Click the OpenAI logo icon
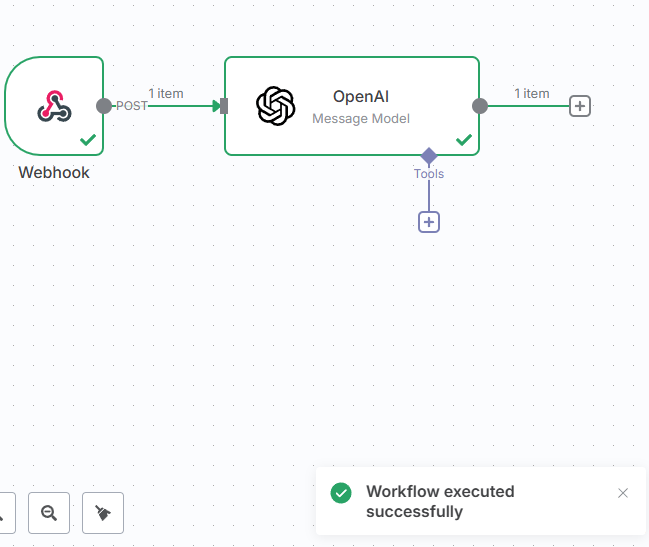 [275, 105]
